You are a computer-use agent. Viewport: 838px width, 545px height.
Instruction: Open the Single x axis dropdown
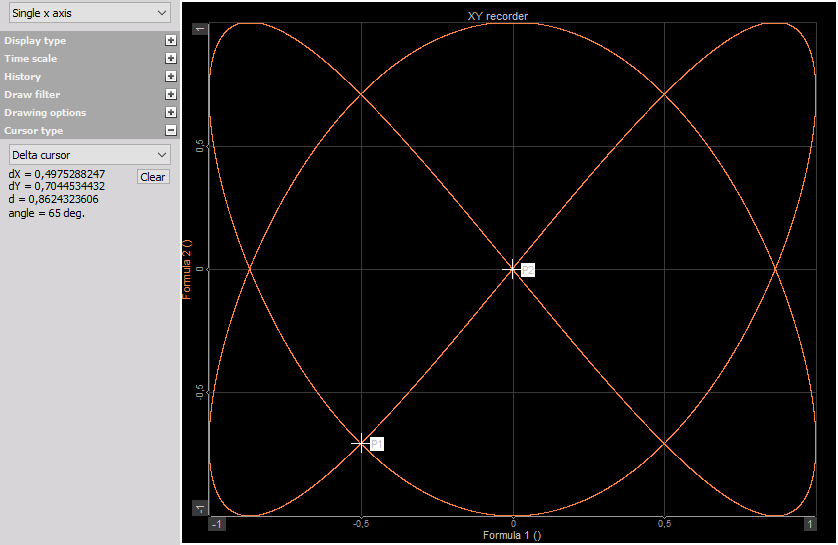coord(90,13)
